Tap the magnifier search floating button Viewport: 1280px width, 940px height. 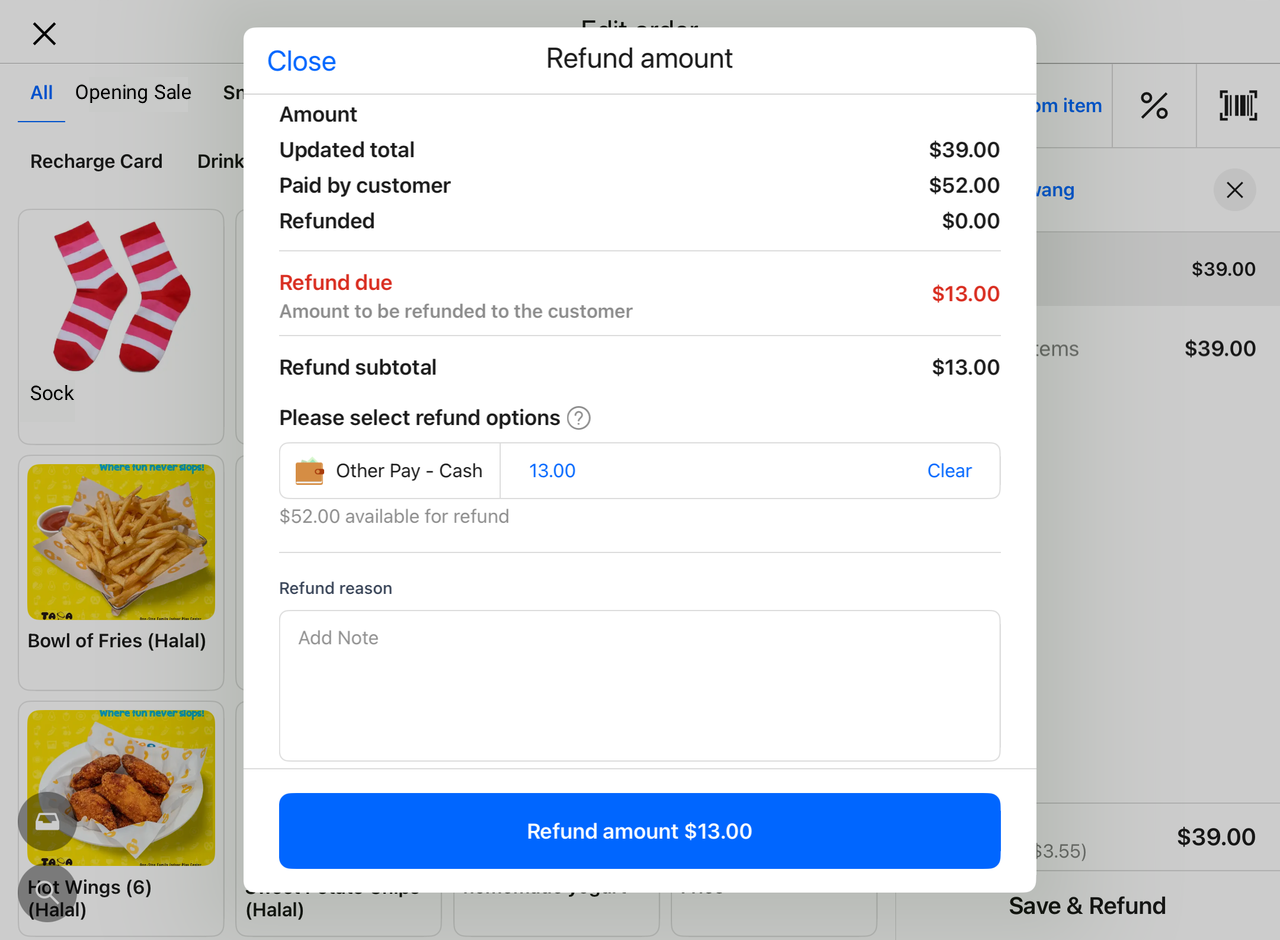[x=46, y=892]
